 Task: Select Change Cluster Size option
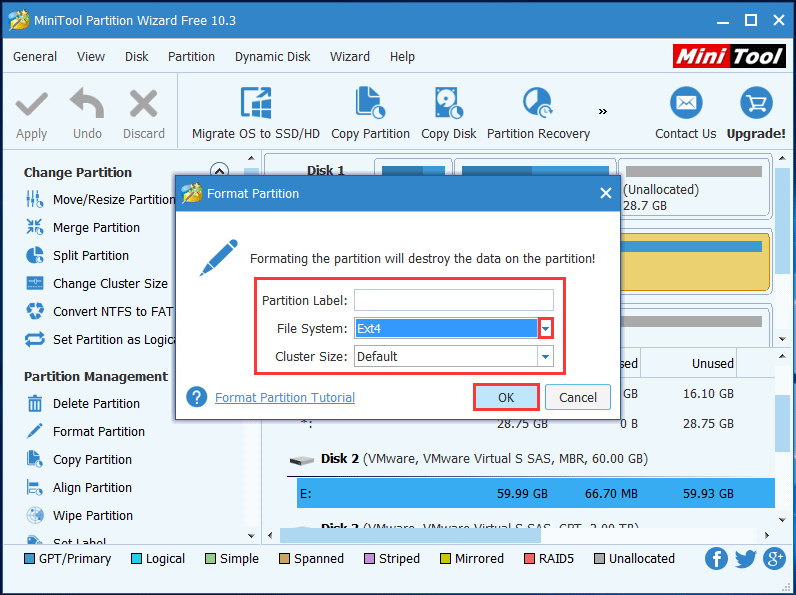click(x=96, y=283)
